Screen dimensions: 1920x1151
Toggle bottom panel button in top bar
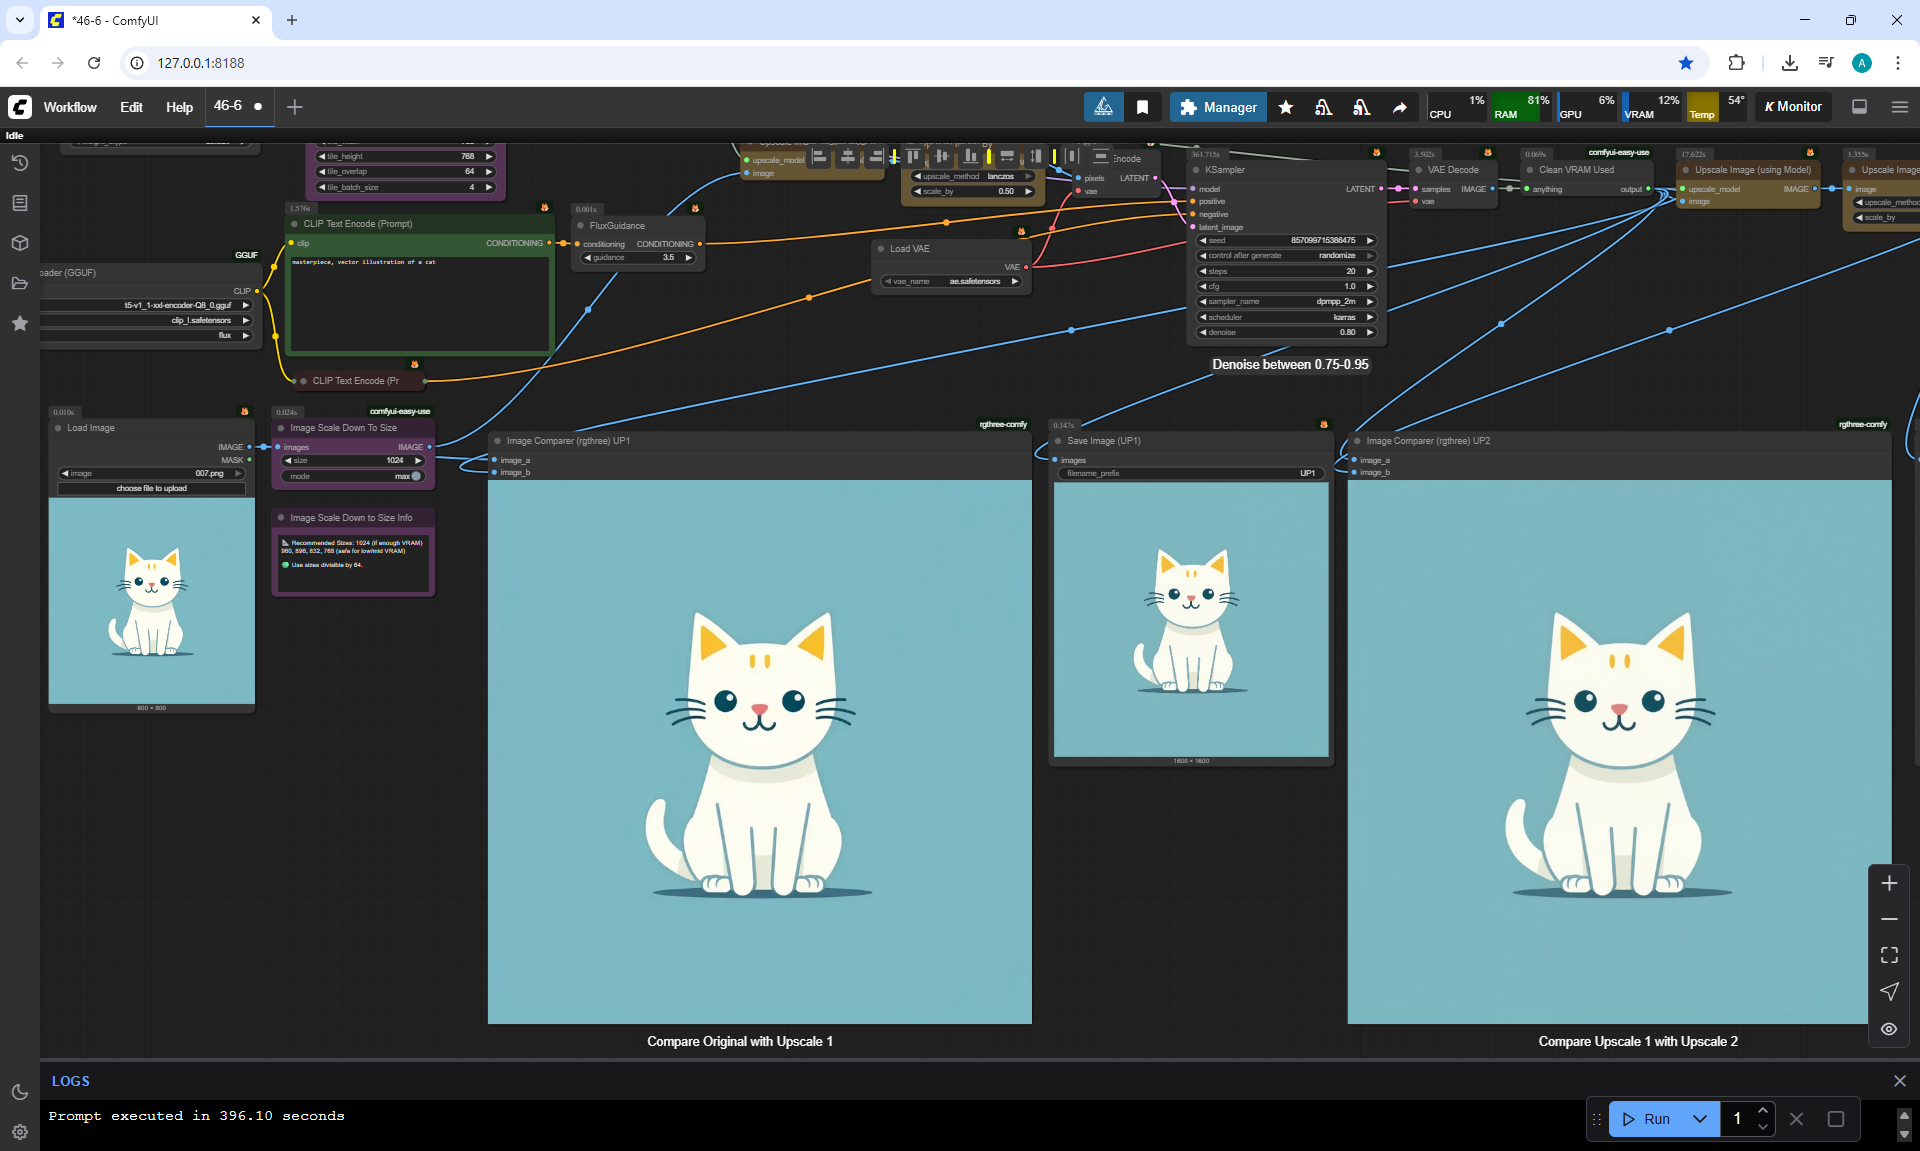point(1859,107)
